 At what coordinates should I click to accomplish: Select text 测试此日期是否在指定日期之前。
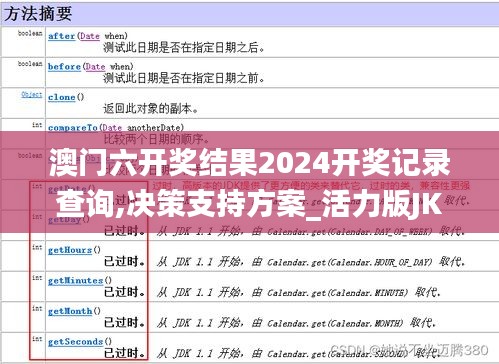point(184,78)
